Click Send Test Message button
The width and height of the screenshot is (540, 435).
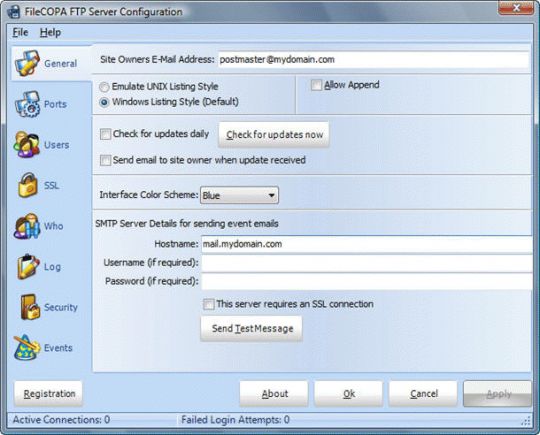252,329
